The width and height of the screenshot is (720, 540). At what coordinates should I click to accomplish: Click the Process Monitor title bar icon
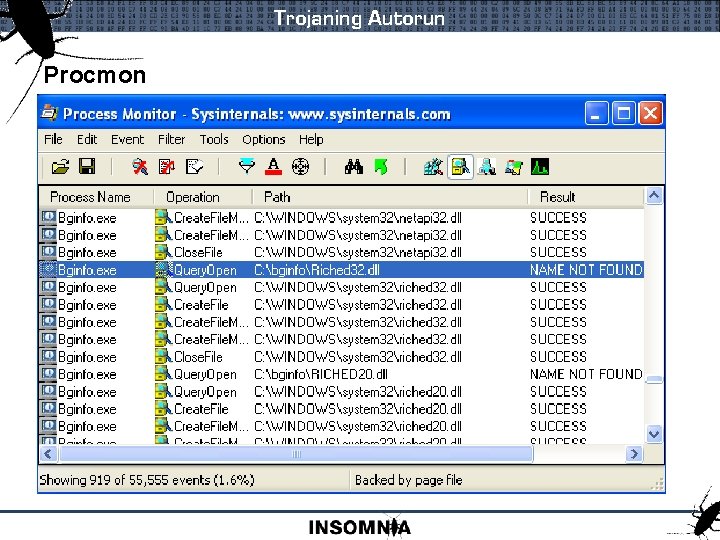coord(49,112)
